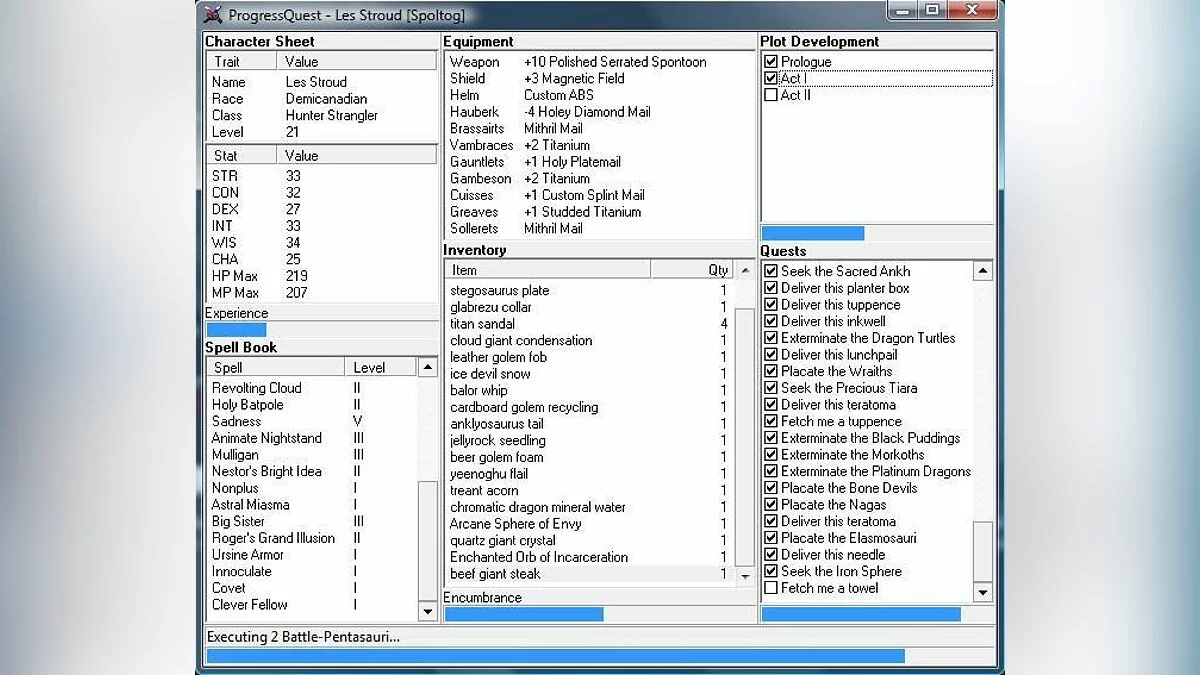The image size is (1200, 675).
Task: Click the Executing 2 Battle-Pentasauri status text
Action: pos(303,637)
